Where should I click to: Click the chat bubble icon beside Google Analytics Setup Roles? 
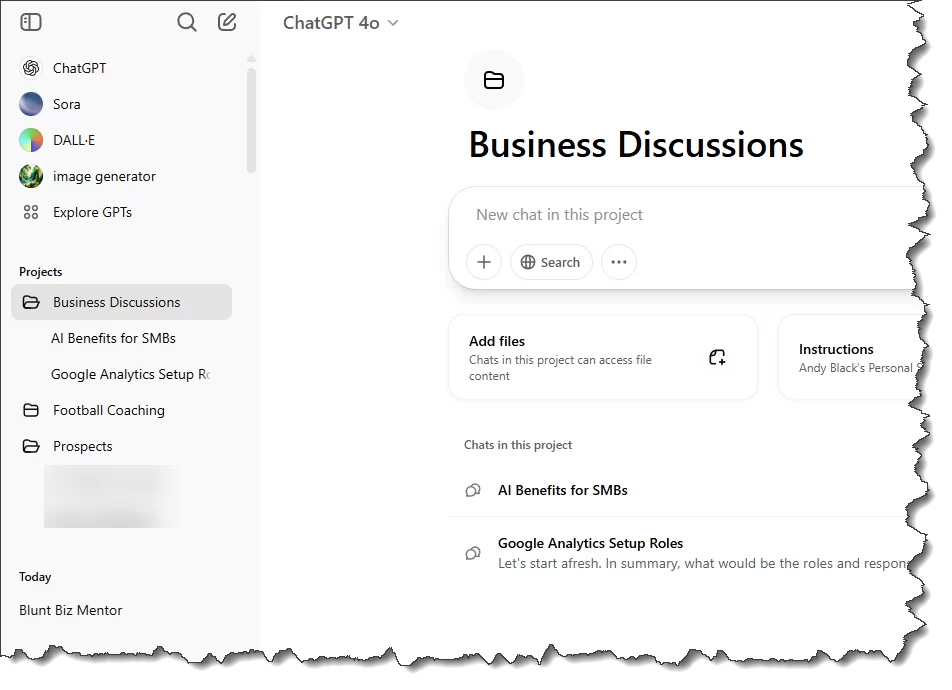click(473, 553)
